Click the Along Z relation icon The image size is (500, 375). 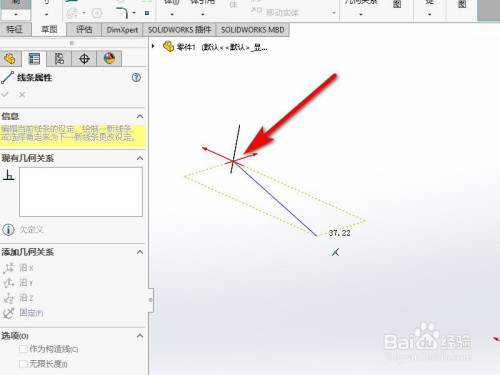[8, 298]
